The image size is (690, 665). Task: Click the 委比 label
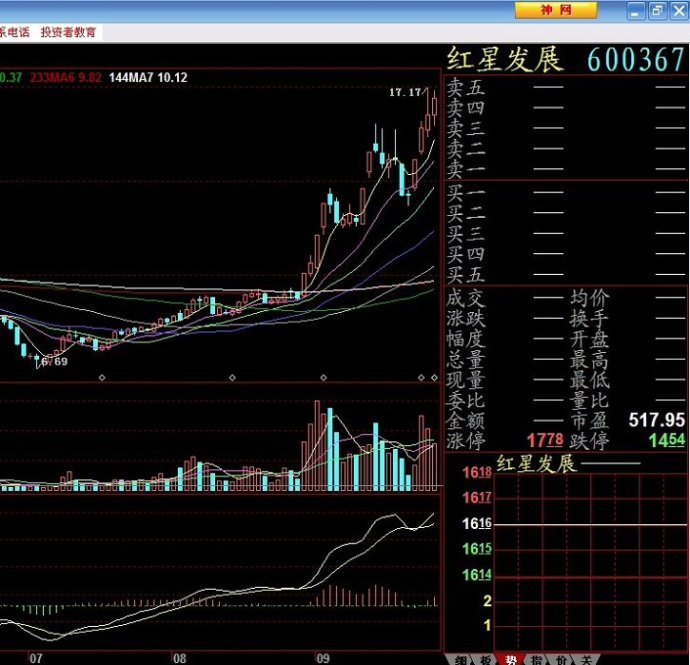click(x=466, y=400)
